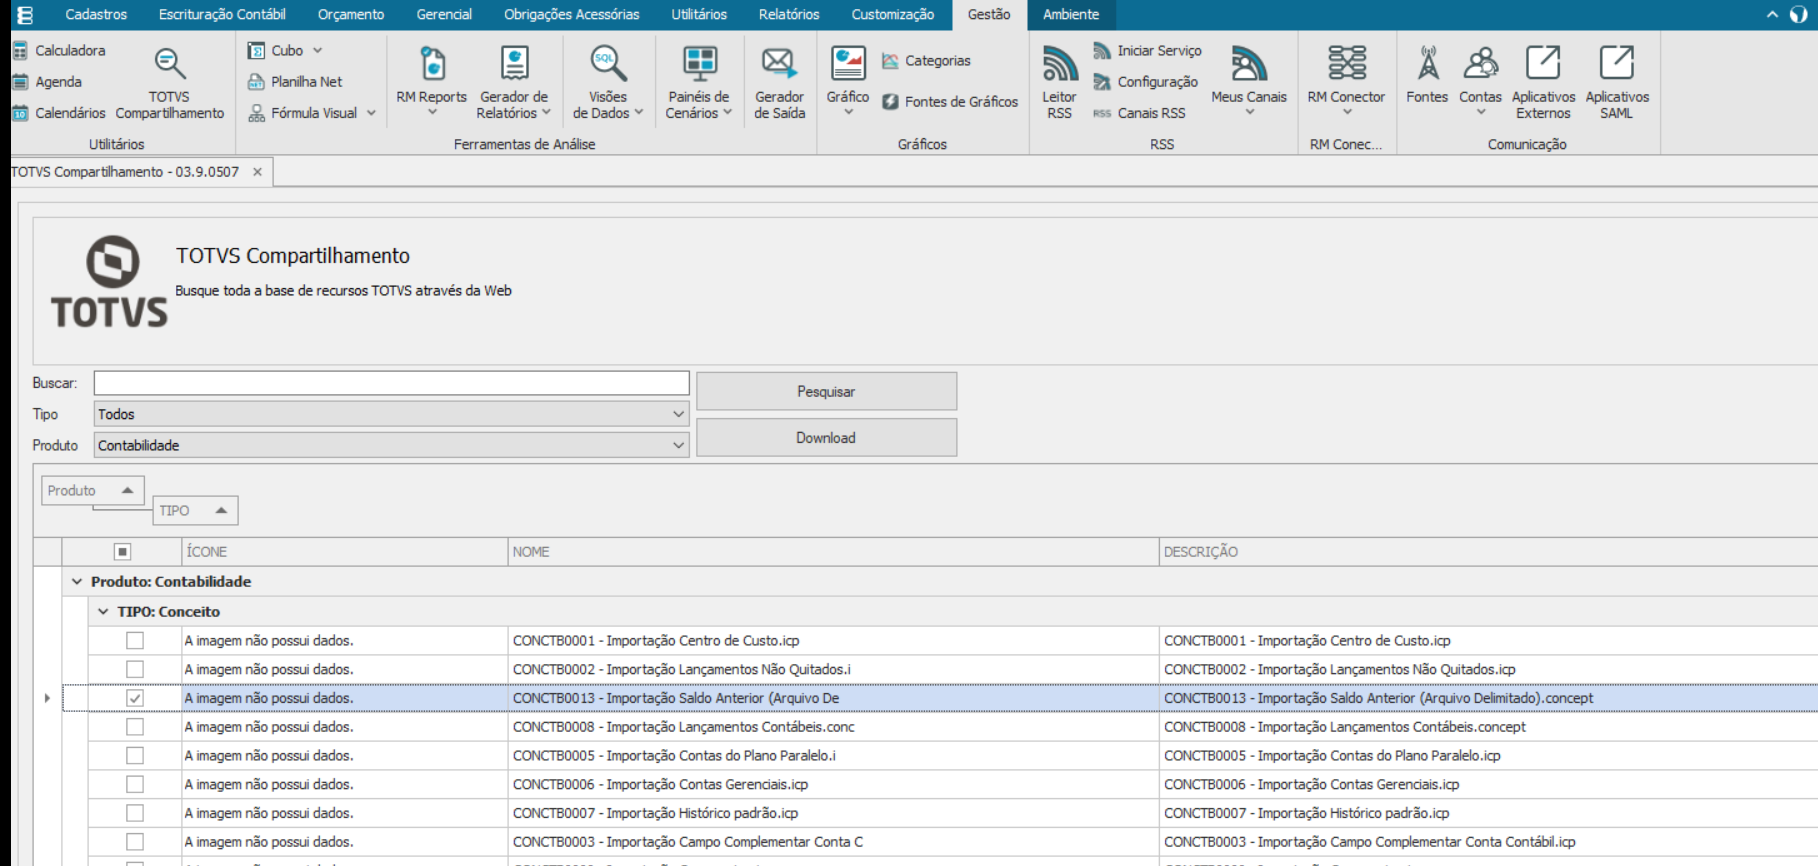Open Visões de Dados
The width and height of the screenshot is (1818, 866).
pyautogui.click(x=607, y=82)
